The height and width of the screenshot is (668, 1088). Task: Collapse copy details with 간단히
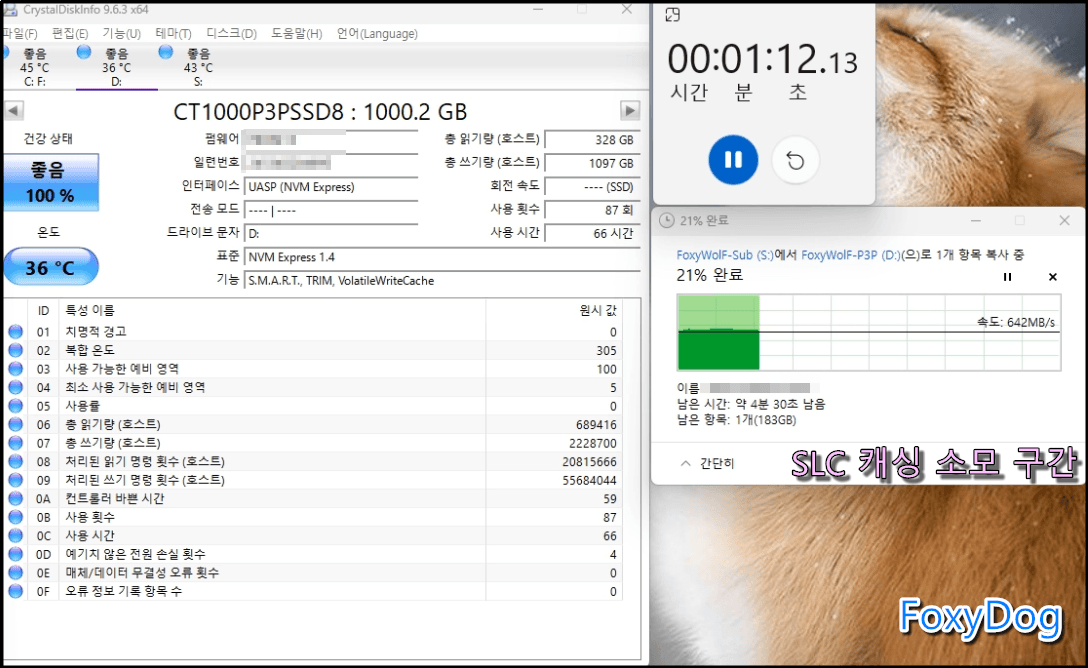tap(707, 463)
